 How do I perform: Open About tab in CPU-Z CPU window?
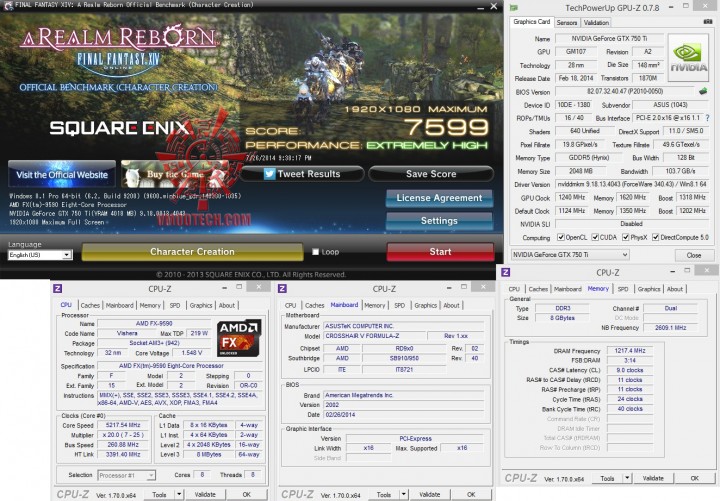click(226, 305)
